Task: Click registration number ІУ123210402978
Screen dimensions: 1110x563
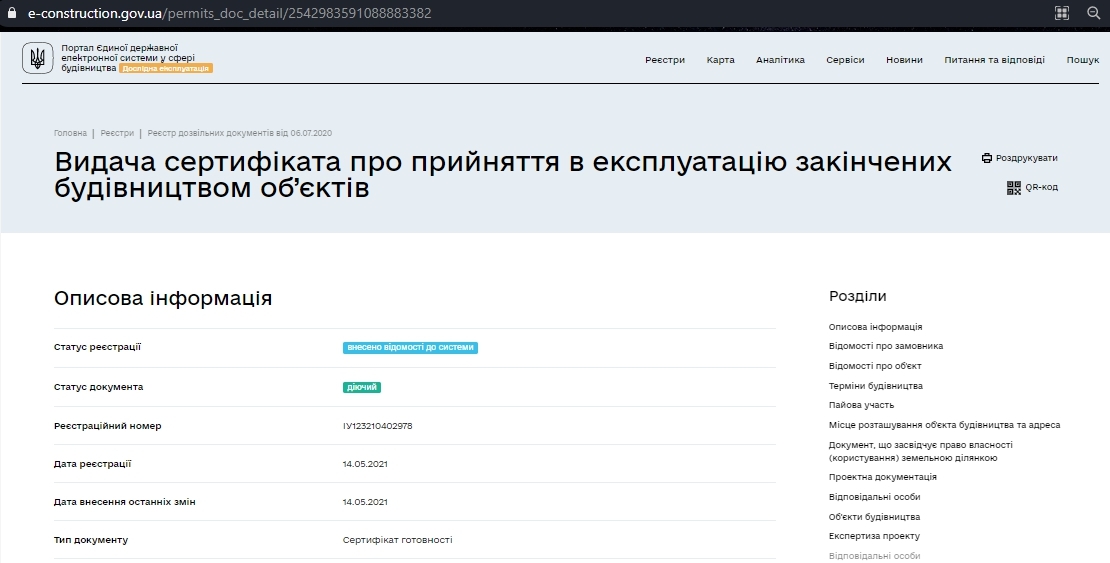Action: (x=377, y=426)
